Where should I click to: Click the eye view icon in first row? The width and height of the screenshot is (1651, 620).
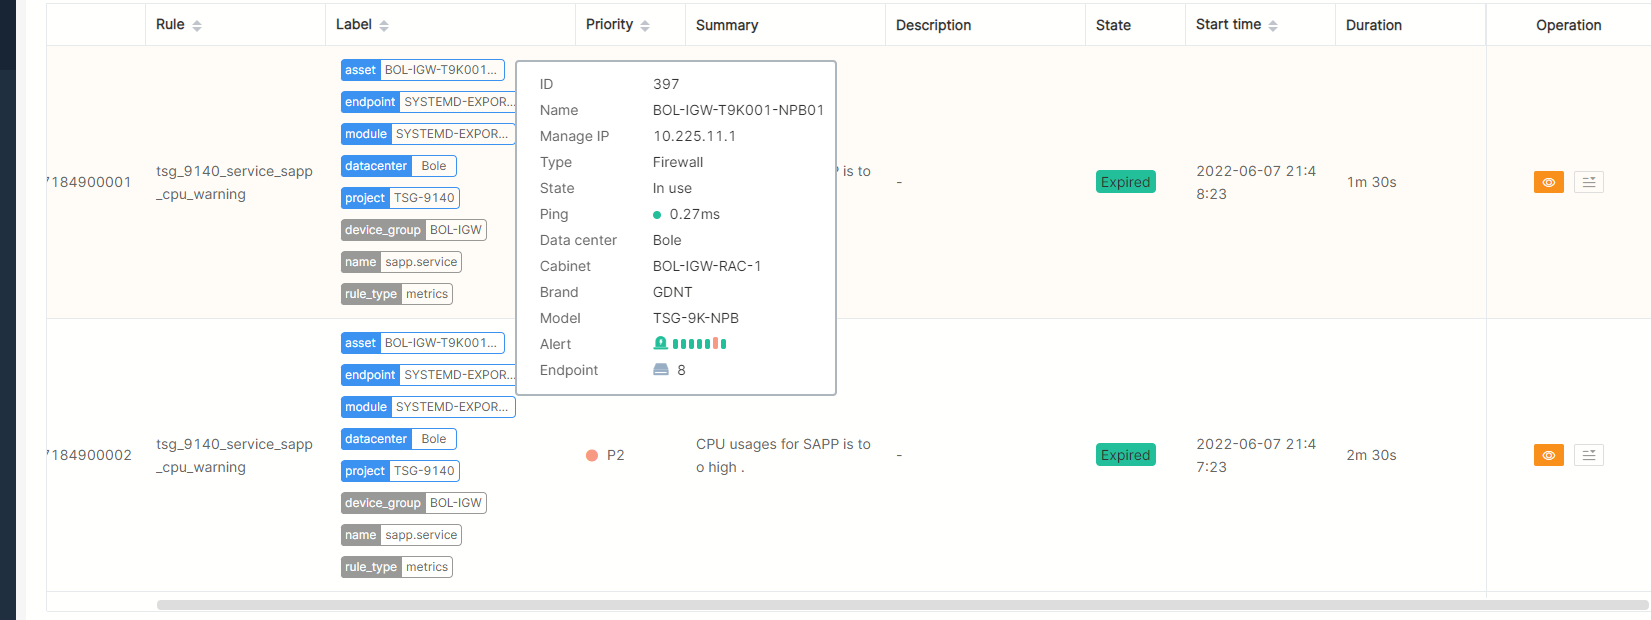[x=1548, y=182]
